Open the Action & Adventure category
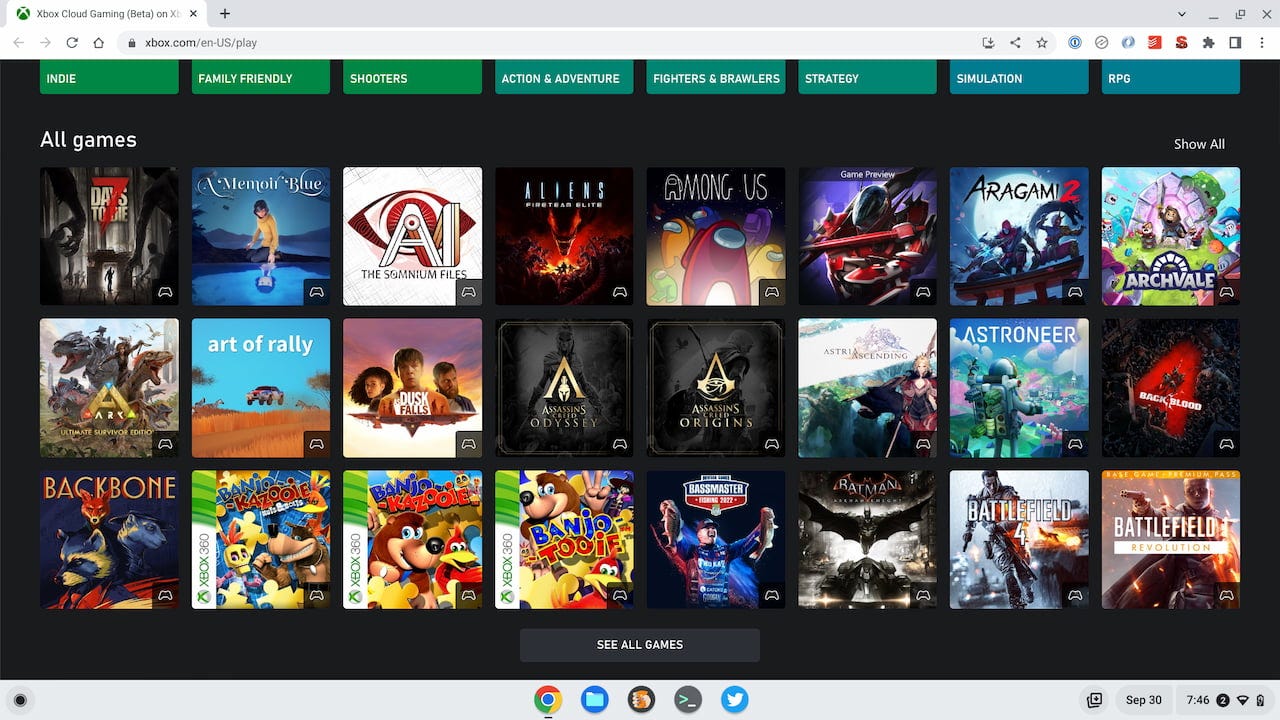Viewport: 1280px width, 720px height. tap(564, 77)
